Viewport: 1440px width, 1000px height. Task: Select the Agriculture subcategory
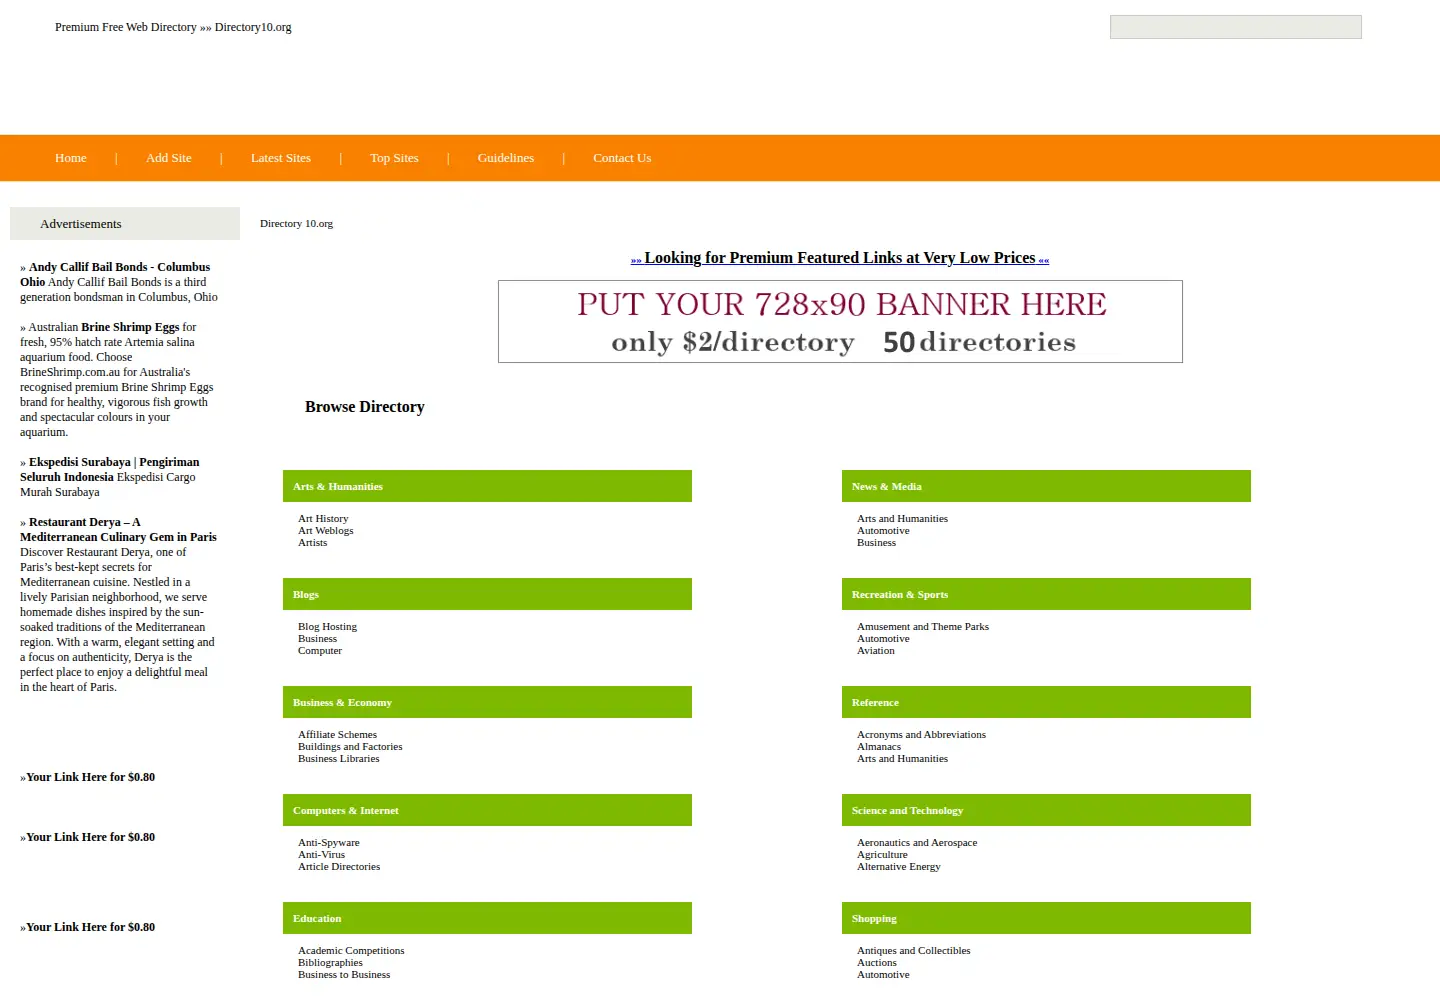882,855
